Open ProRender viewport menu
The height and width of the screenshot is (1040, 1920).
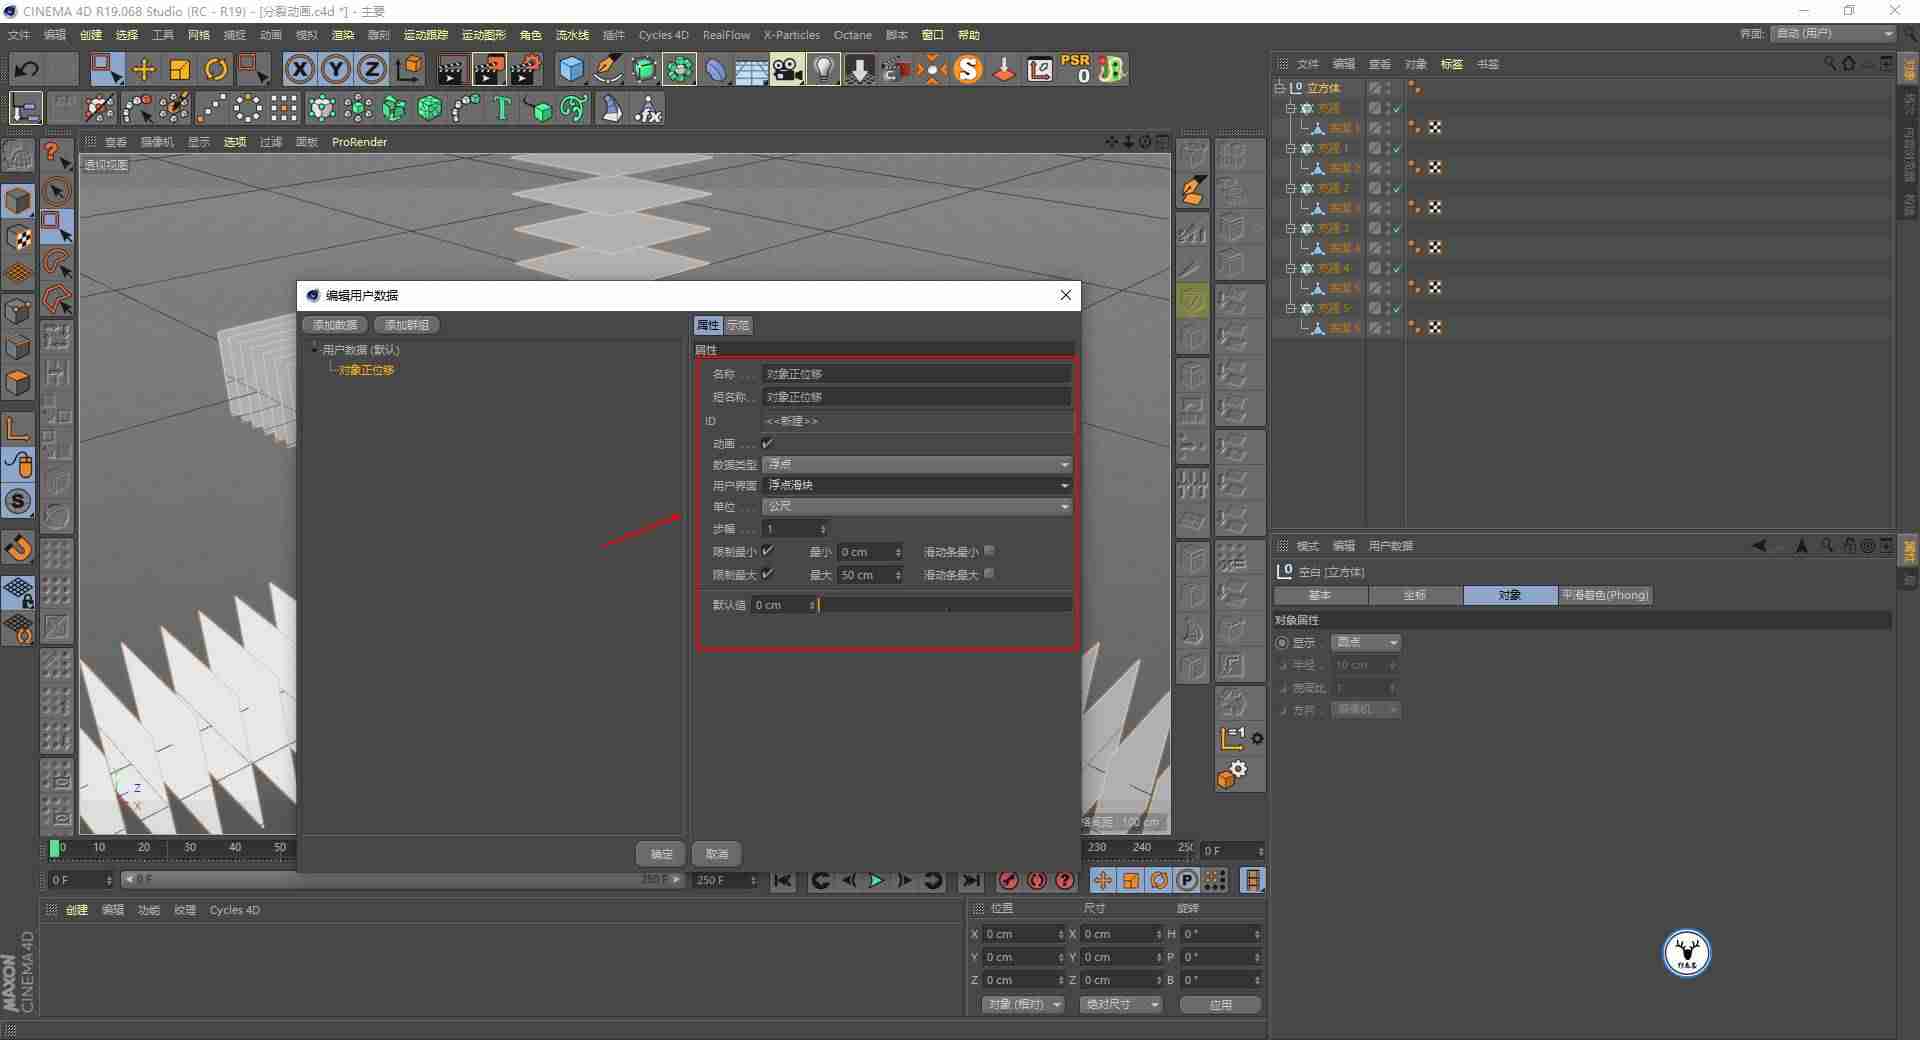359,142
